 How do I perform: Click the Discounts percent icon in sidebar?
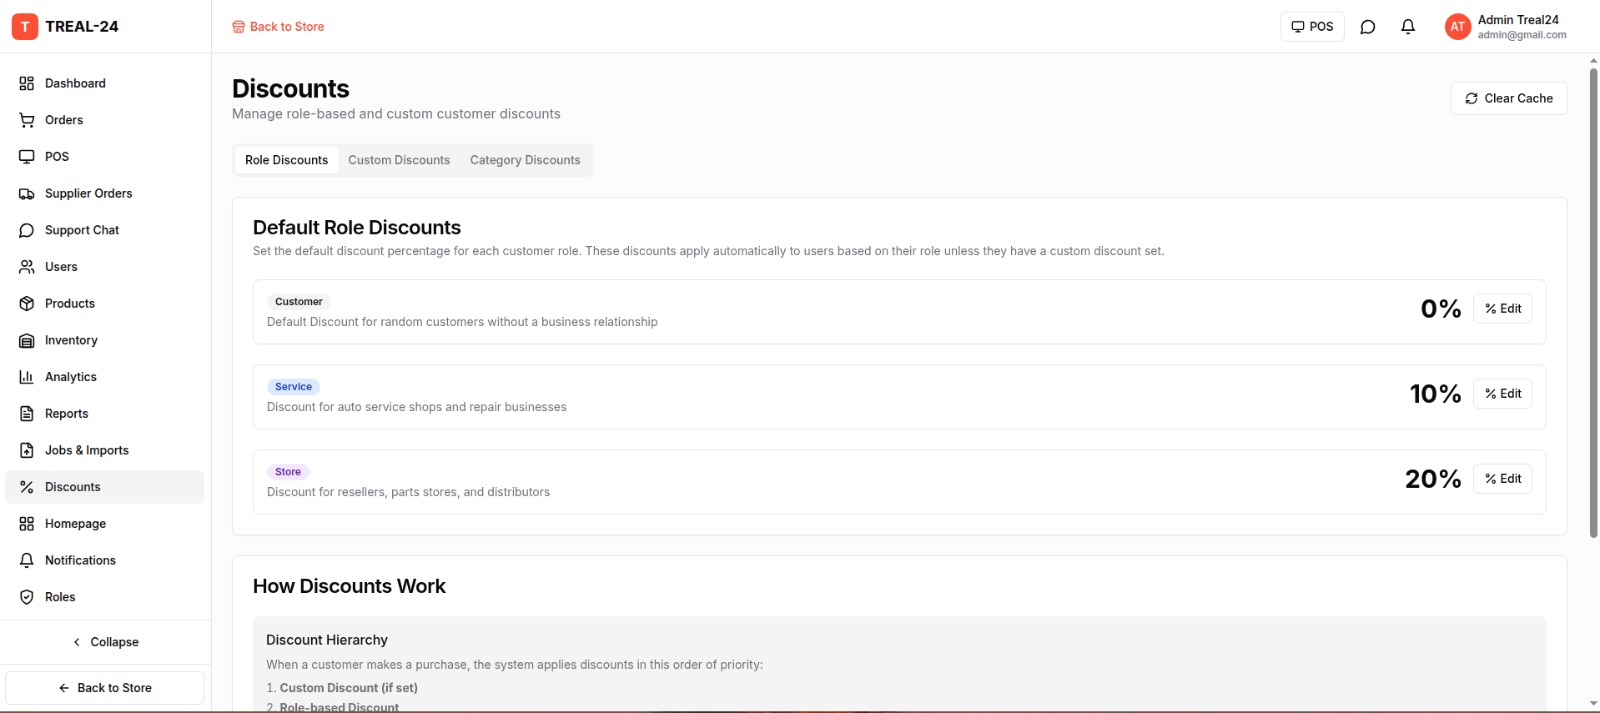click(27, 487)
